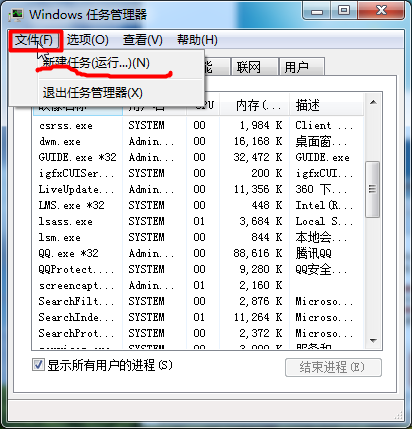Viewport: 412px width, 429px height.
Task: Select the igfxCUISer... process row
Action: pyautogui.click(x=197, y=173)
